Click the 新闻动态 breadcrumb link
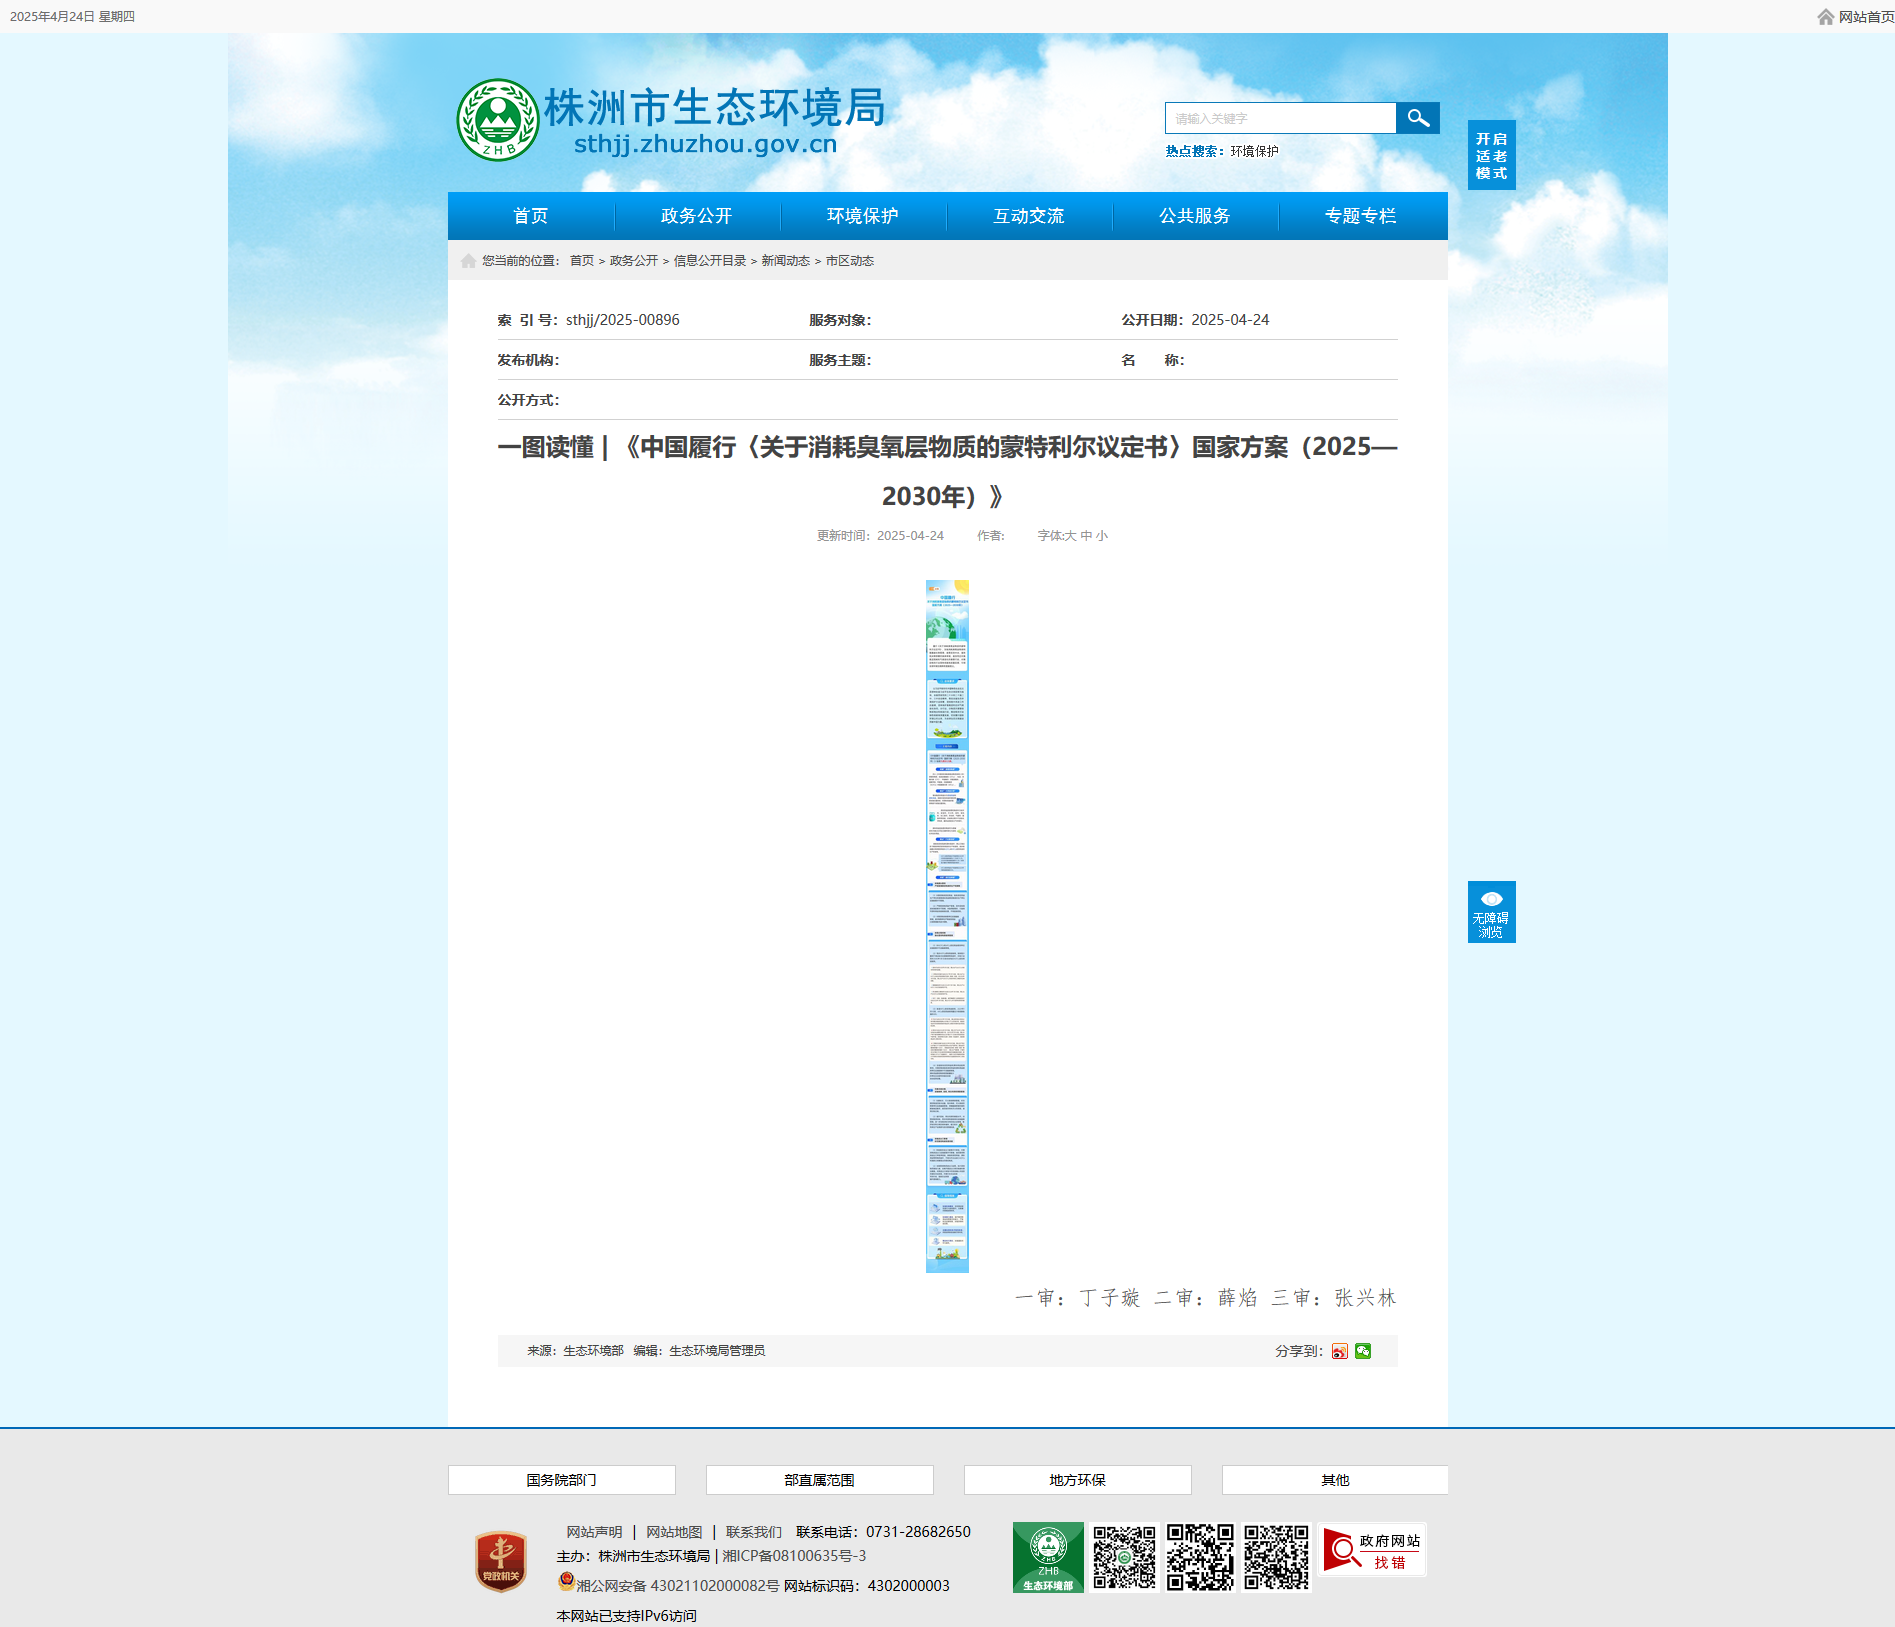This screenshot has width=1895, height=1627. [785, 261]
